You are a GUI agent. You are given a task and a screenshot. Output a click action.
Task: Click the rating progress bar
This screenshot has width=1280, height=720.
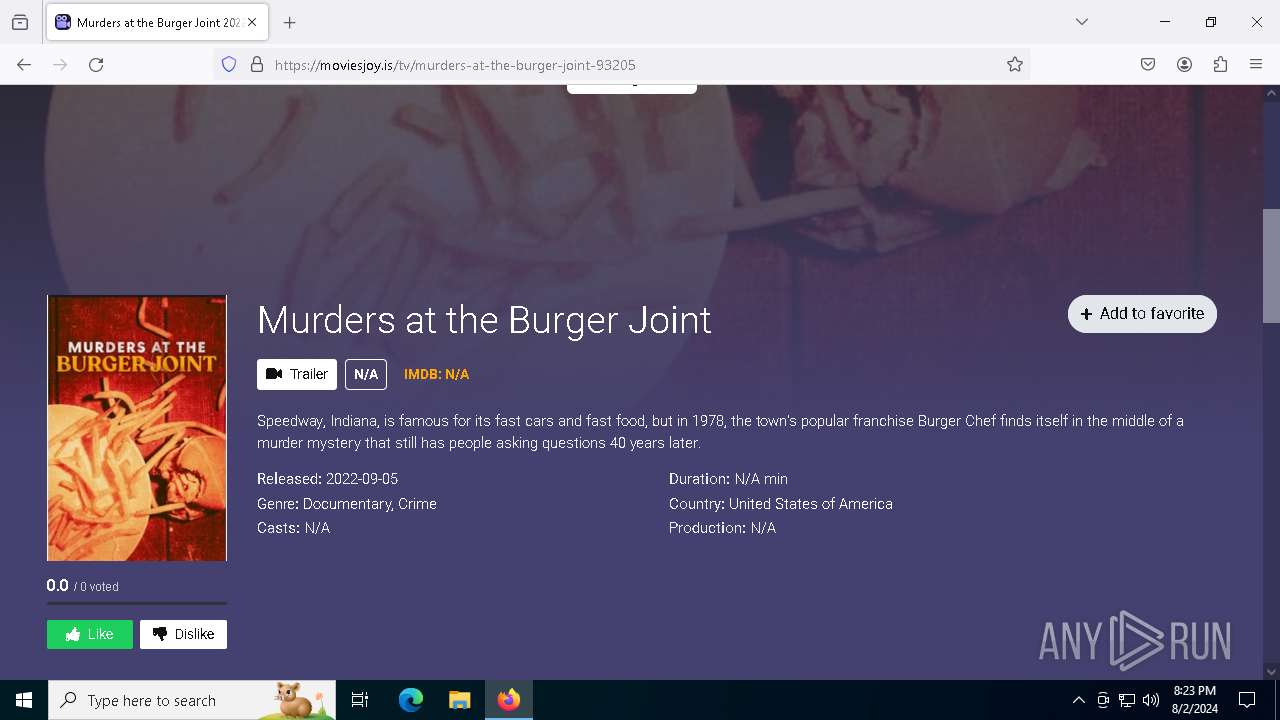point(137,603)
